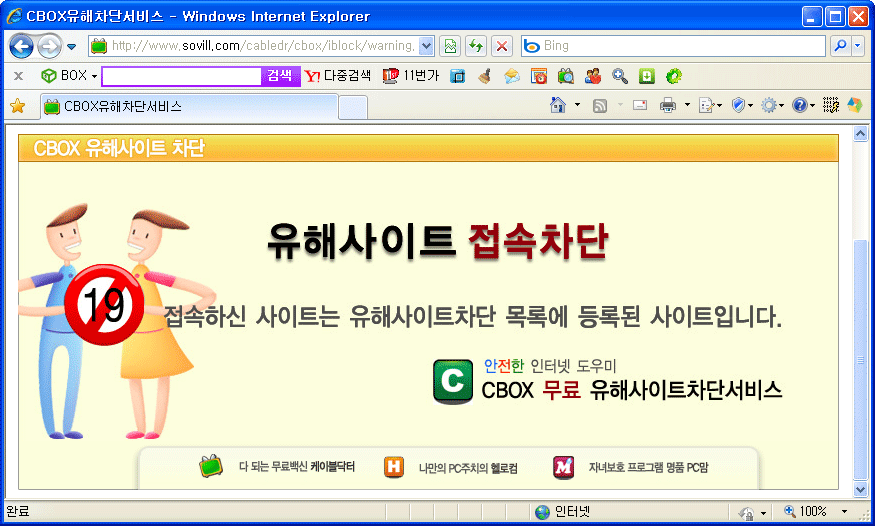875x526 pixels.
Task: Open a new blank tab
Action: point(353,106)
